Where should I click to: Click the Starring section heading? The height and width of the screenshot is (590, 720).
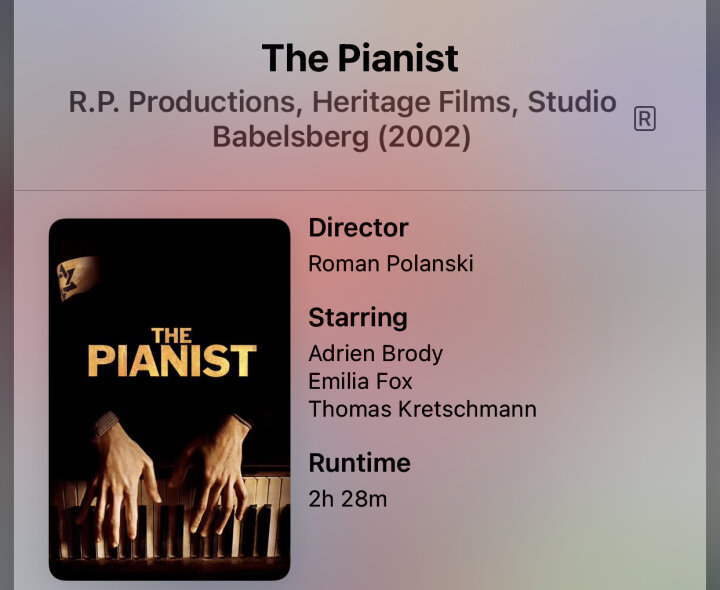358,318
